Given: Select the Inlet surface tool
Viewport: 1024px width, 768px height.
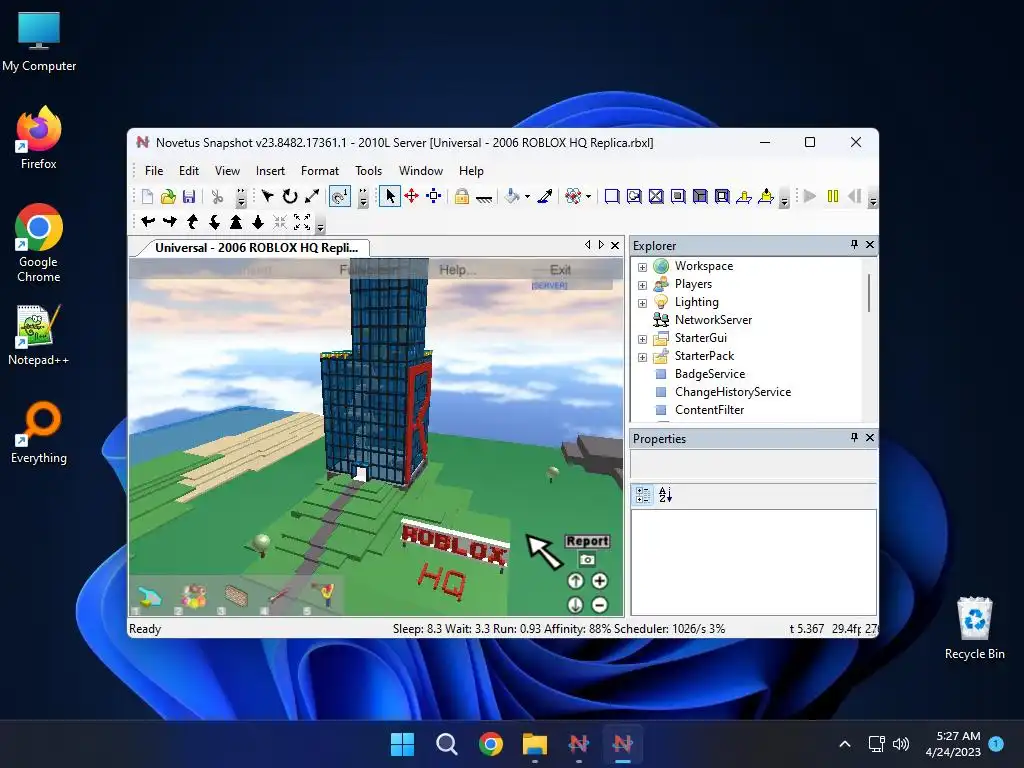Looking at the screenshot, I should (x=700, y=197).
